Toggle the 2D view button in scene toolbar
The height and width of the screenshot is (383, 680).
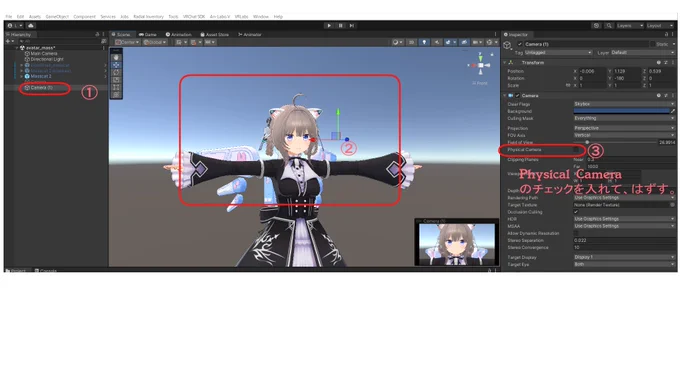coord(412,42)
